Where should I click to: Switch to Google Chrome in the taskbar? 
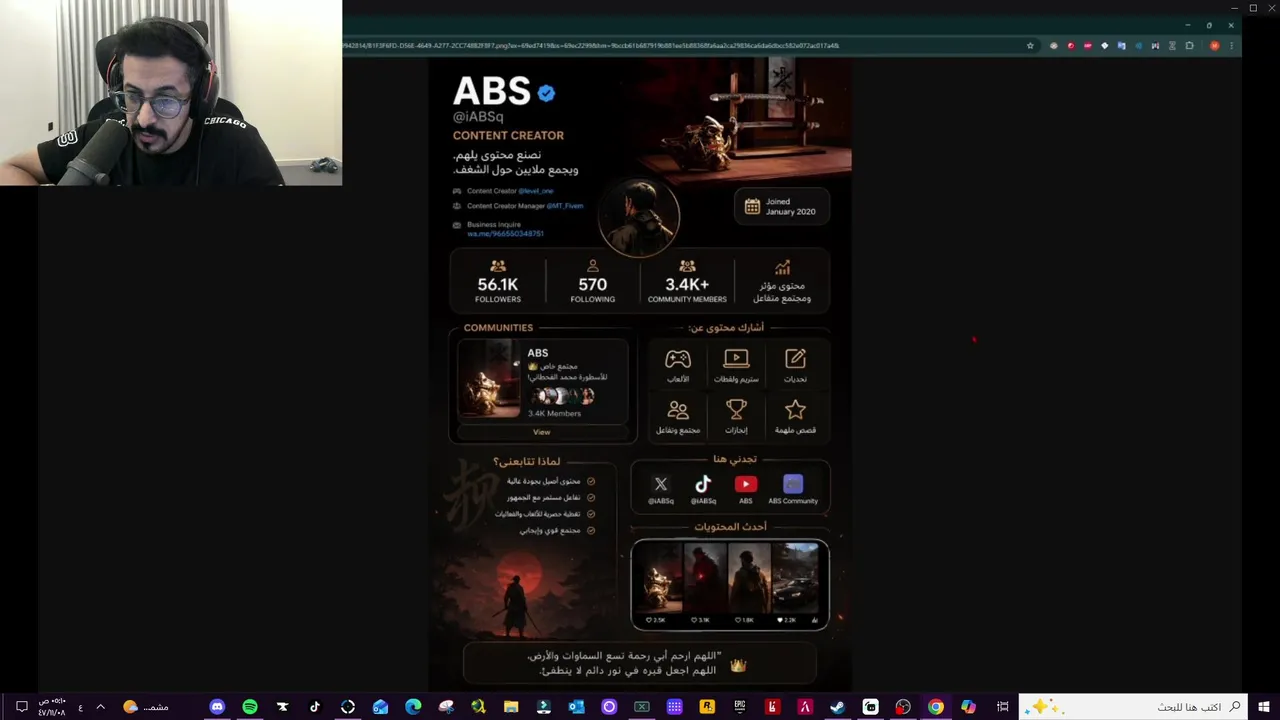(935, 707)
